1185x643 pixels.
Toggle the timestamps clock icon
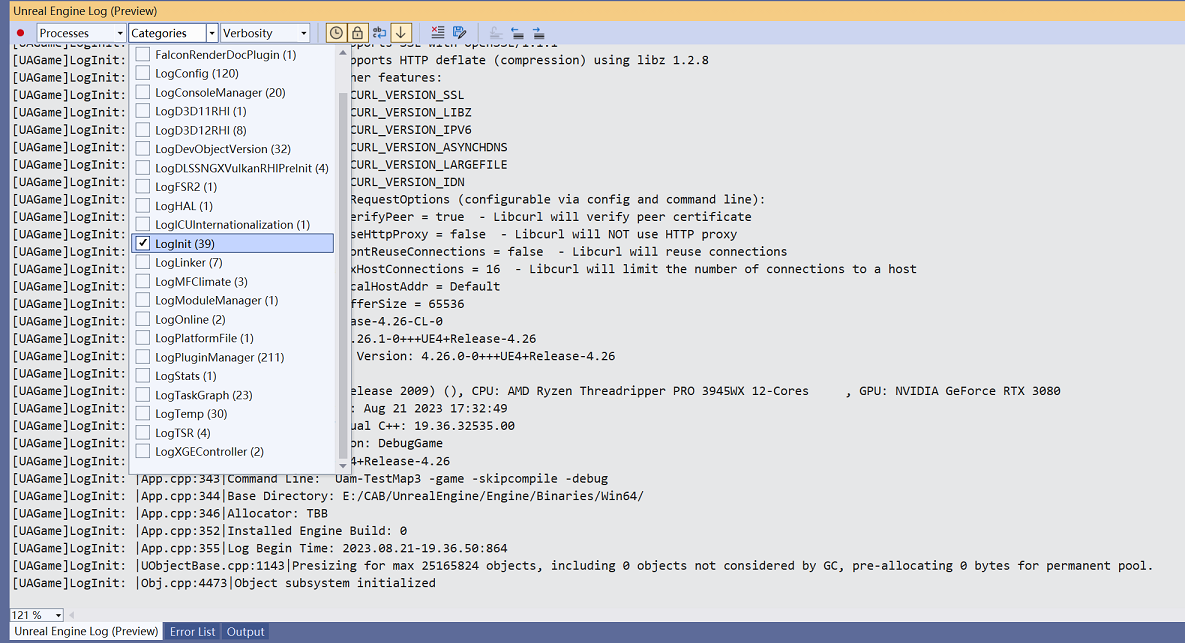(x=336, y=32)
